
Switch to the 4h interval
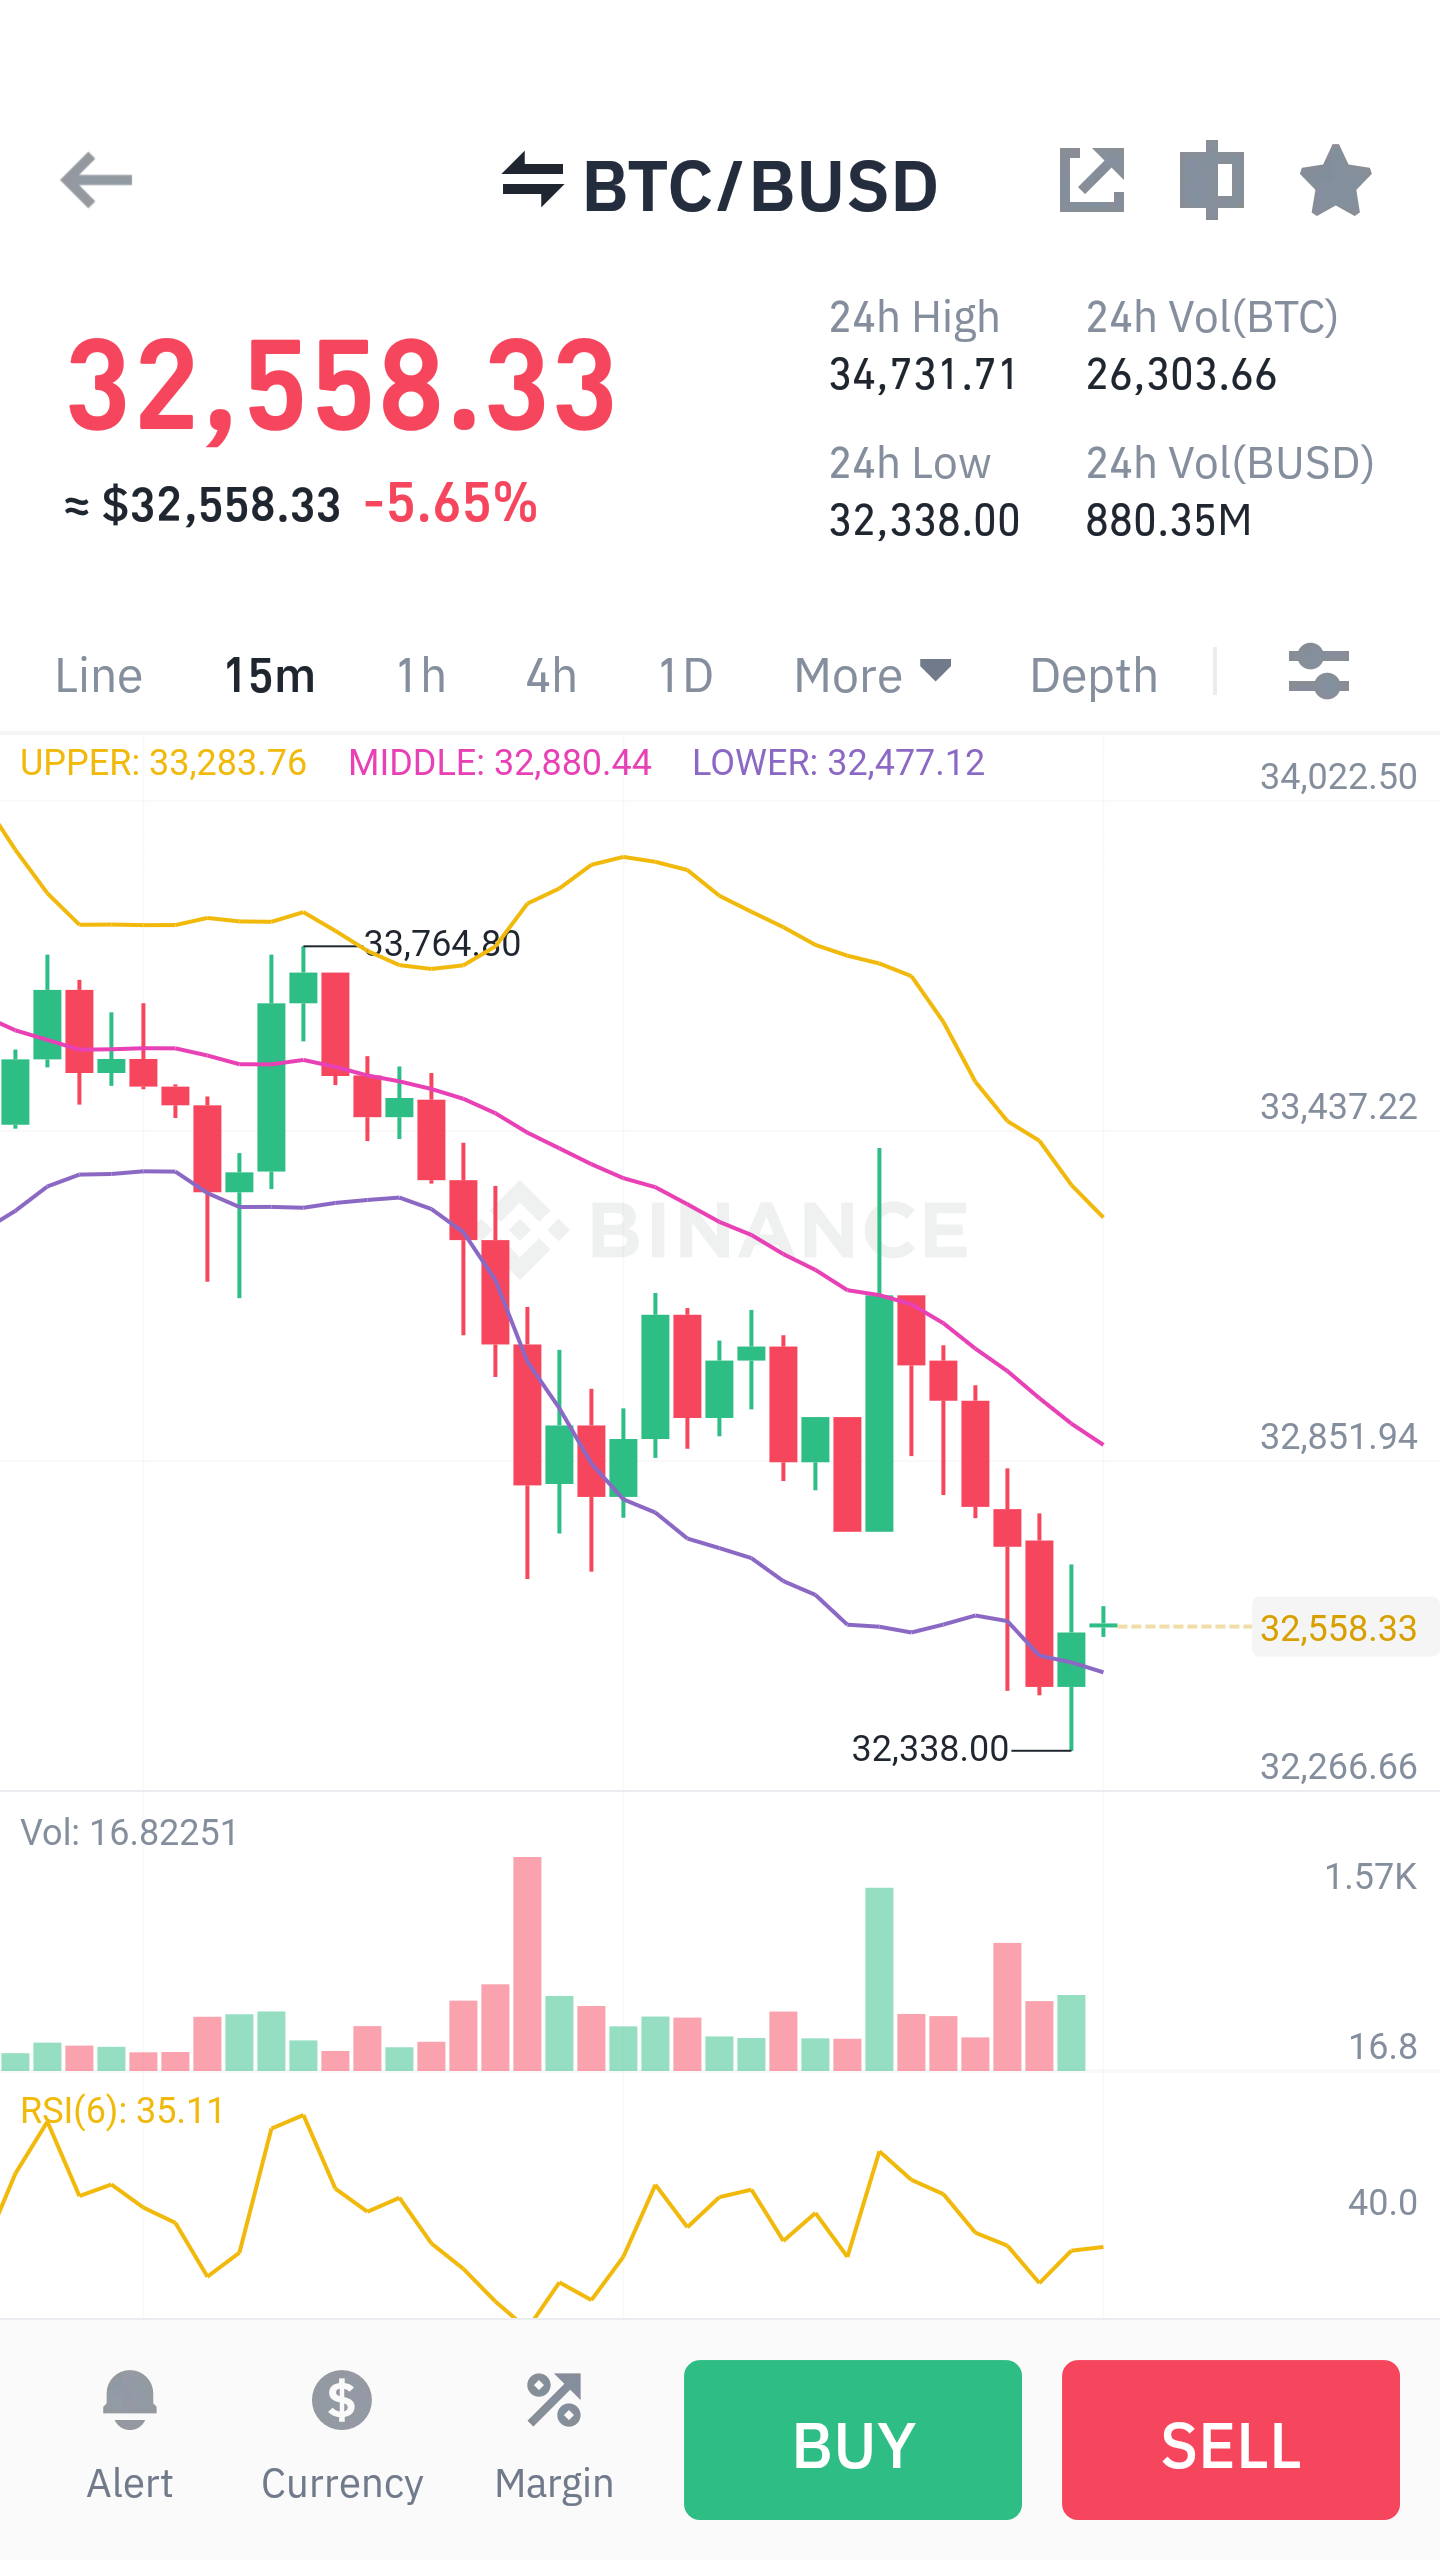(x=552, y=675)
